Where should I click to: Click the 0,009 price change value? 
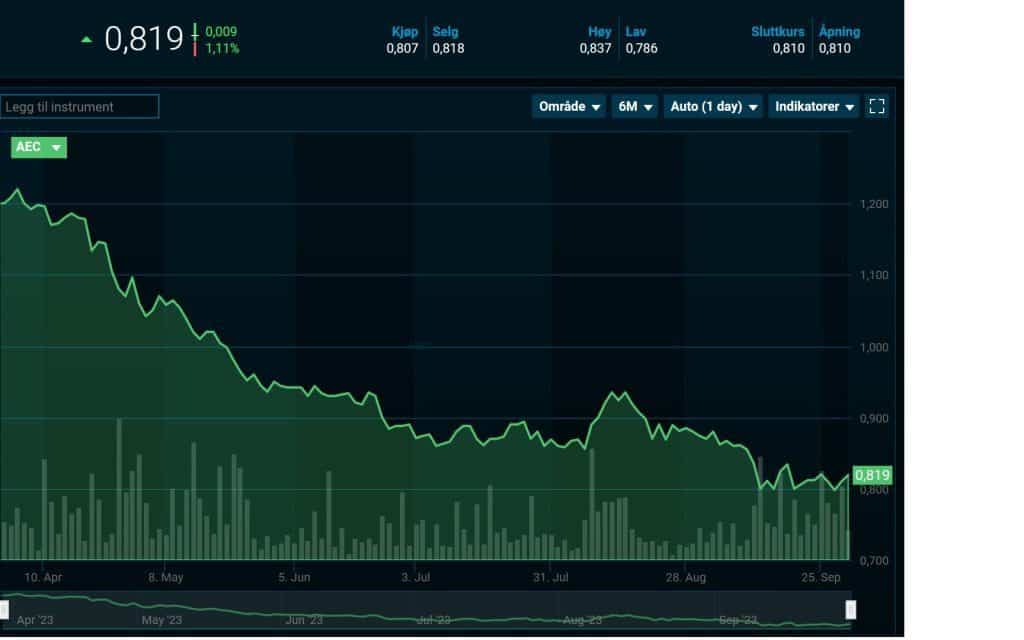221,31
